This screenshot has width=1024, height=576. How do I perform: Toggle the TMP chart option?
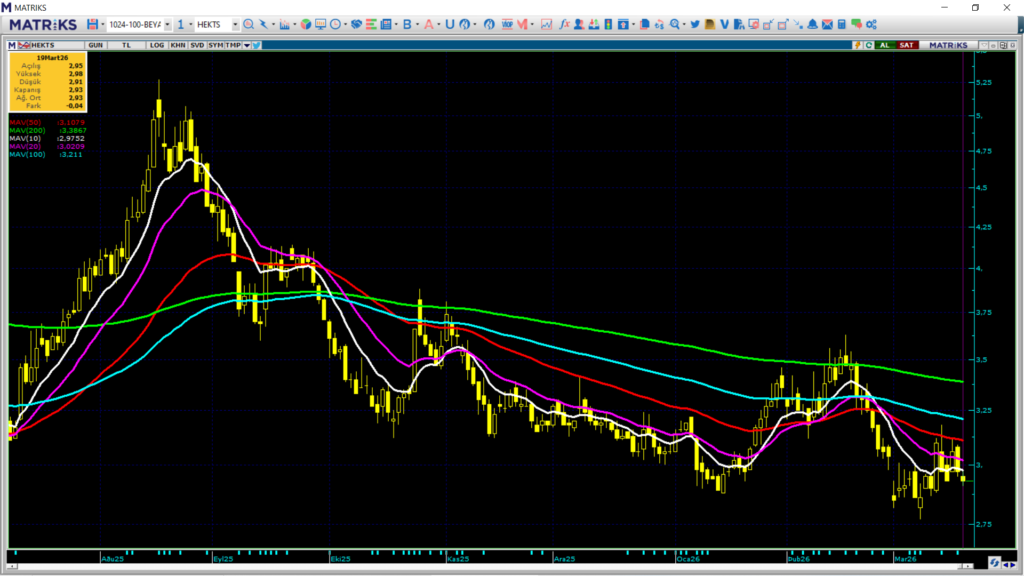coord(233,45)
